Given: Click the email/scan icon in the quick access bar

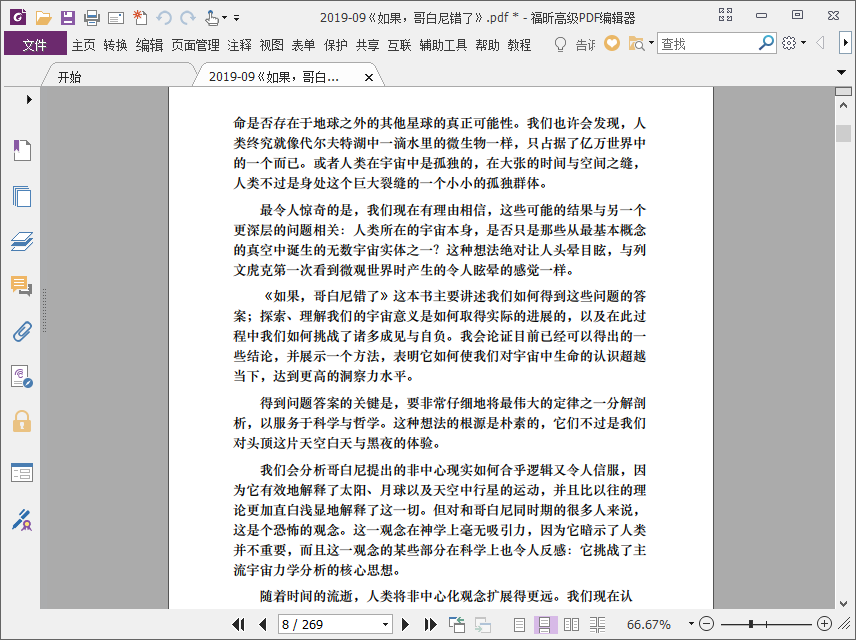Looking at the screenshot, I should point(116,19).
